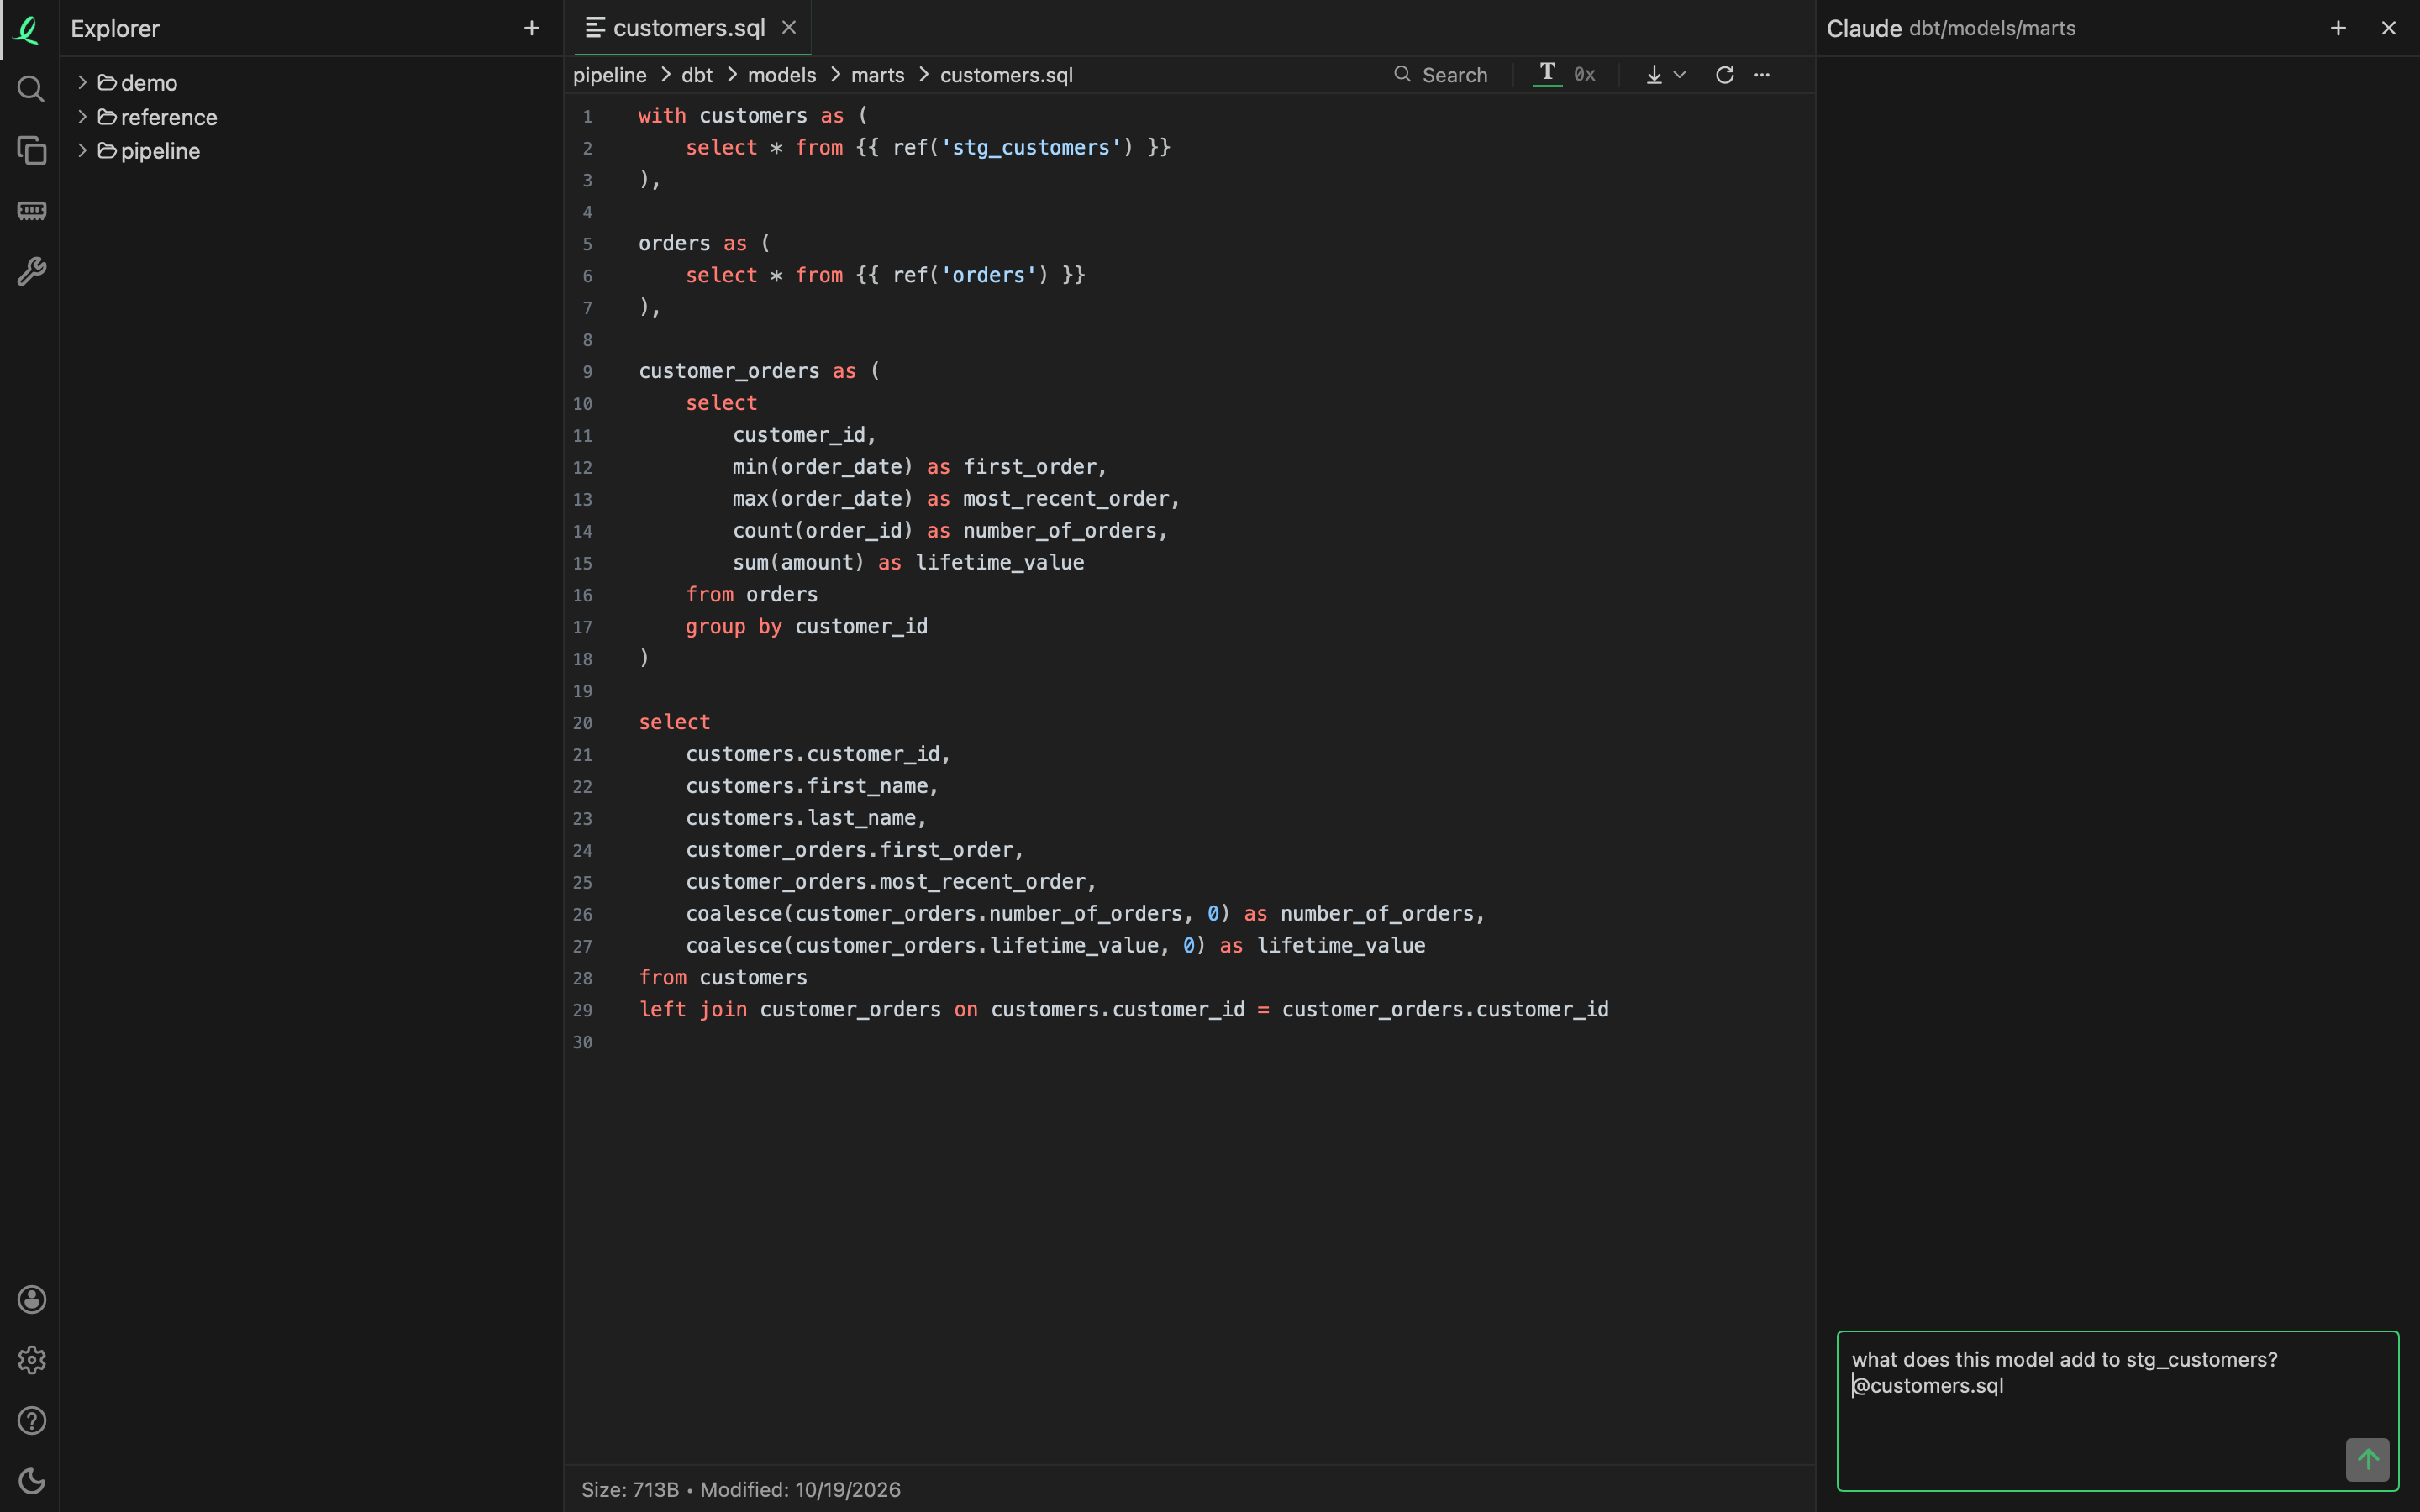
Task: Open the user account icon
Action: (31, 1299)
